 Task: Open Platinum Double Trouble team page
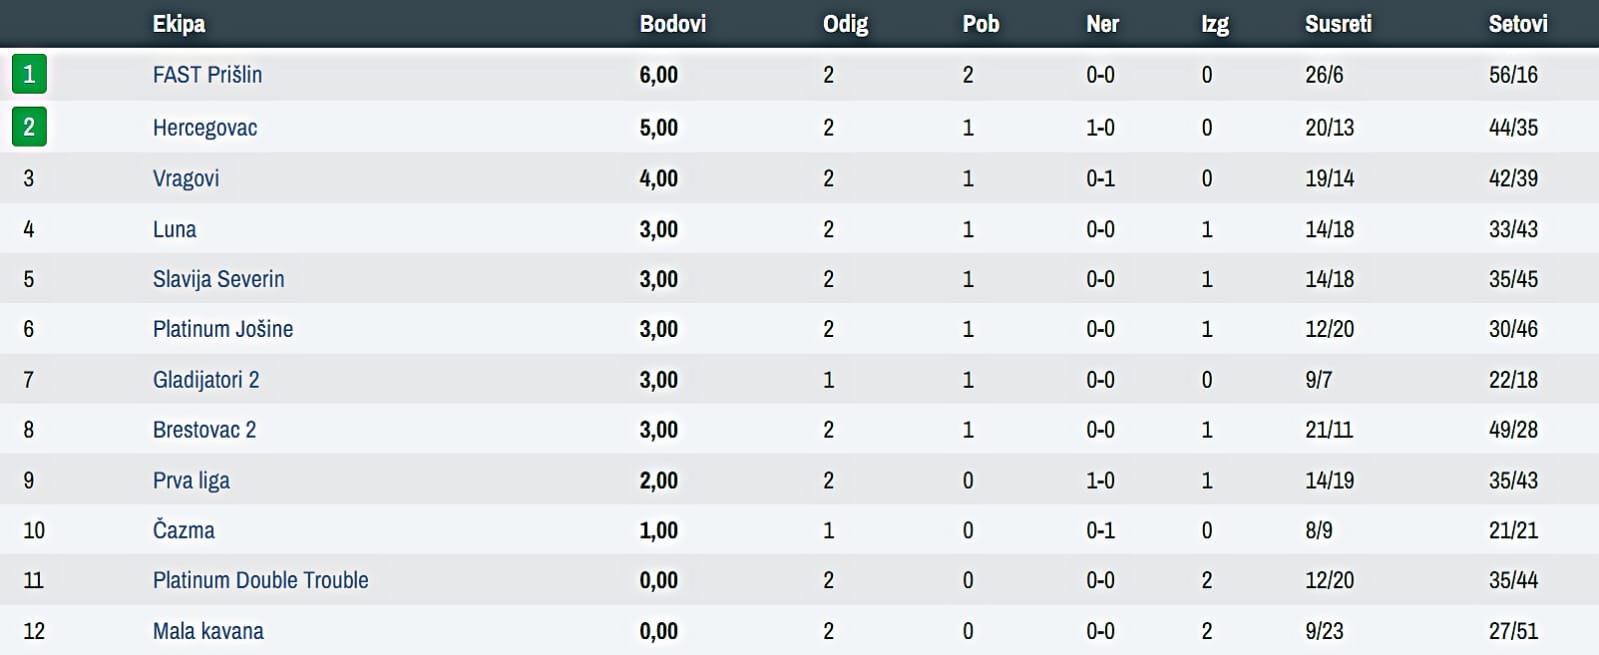260,581
